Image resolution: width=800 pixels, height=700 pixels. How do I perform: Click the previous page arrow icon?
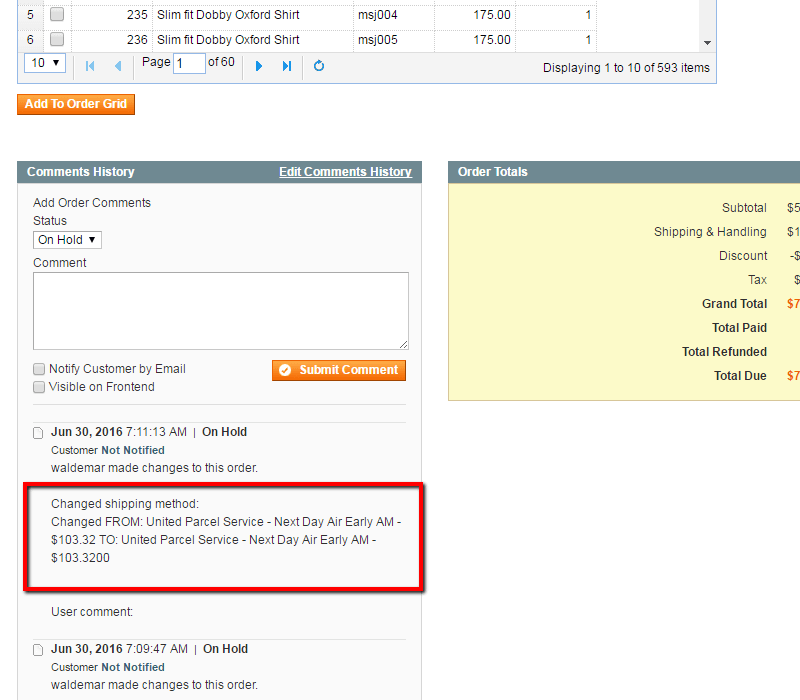[118, 66]
